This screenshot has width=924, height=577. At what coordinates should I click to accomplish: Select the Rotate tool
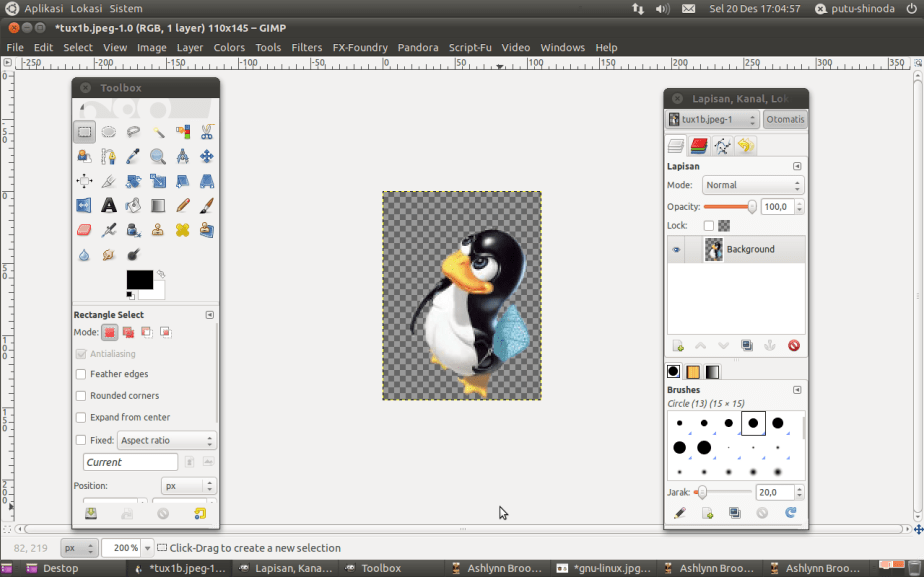point(133,181)
